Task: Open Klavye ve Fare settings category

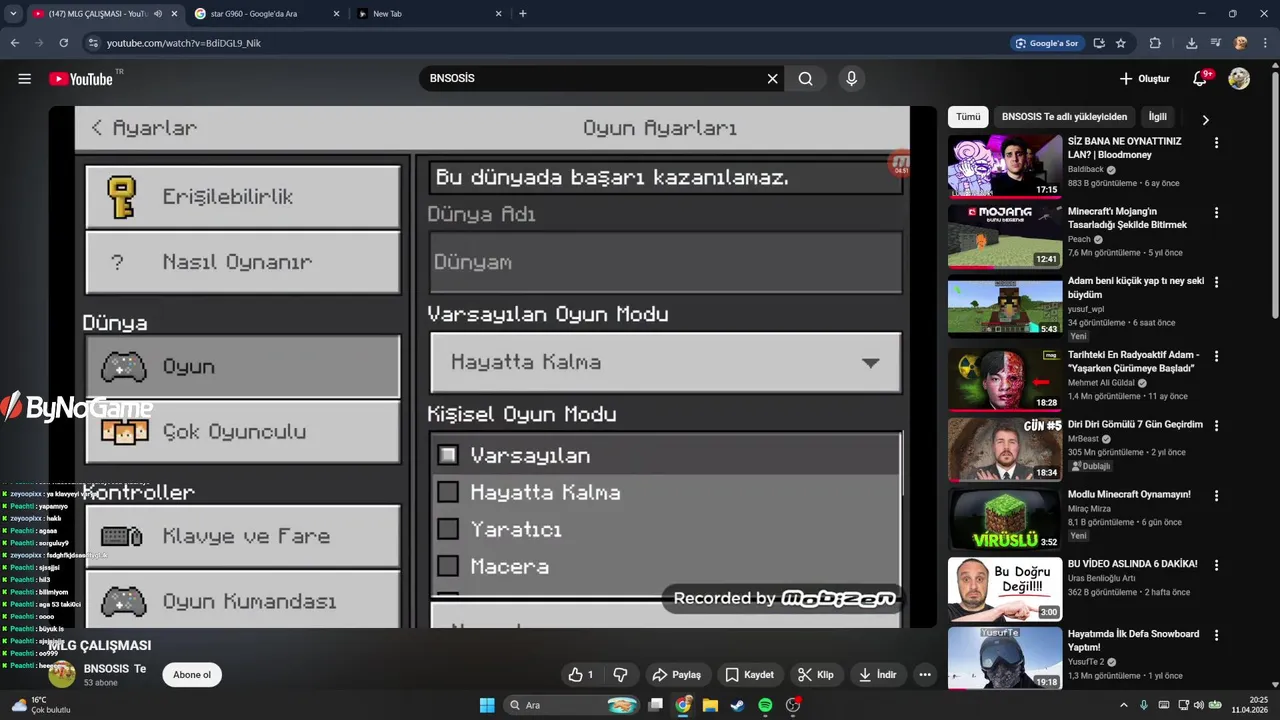Action: pyautogui.click(x=243, y=536)
